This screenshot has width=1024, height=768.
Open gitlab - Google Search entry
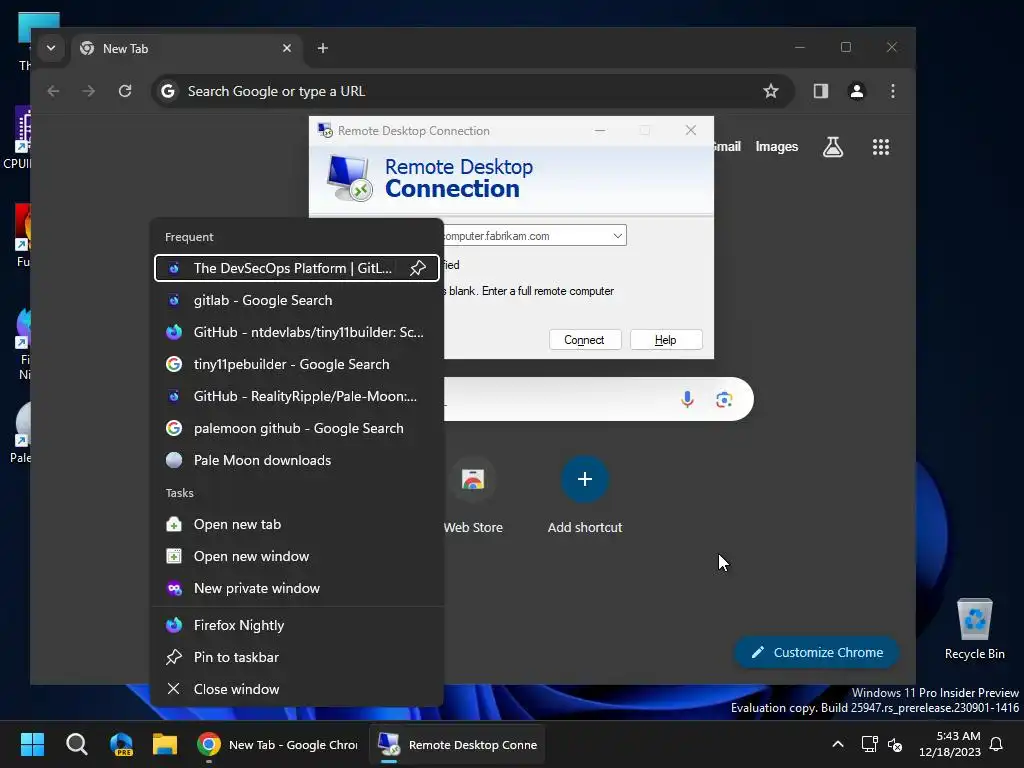[x=296, y=300]
